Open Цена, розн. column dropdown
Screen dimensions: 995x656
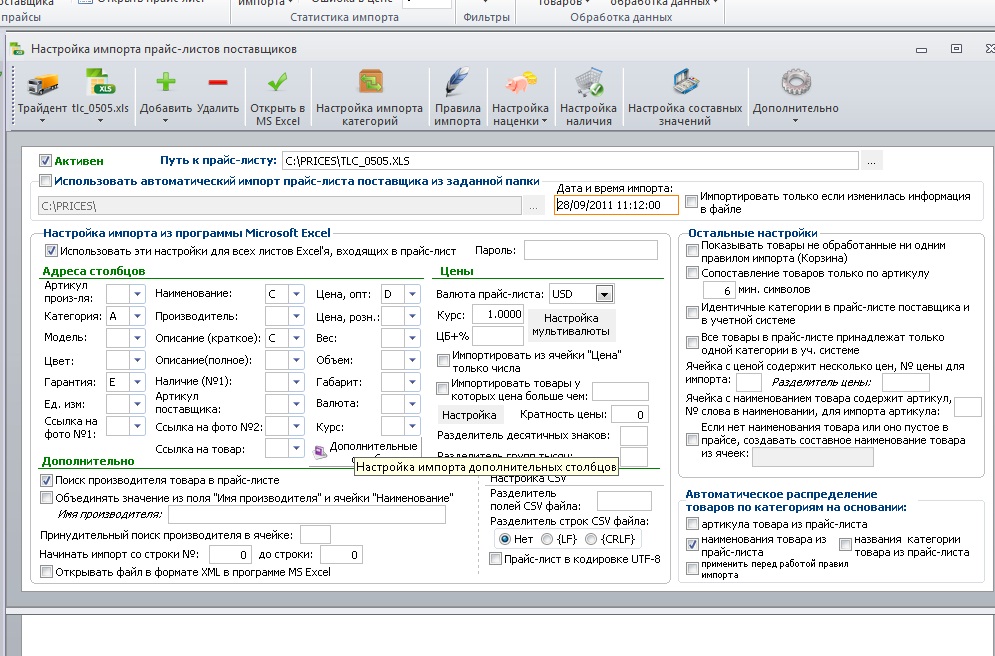pos(412,316)
